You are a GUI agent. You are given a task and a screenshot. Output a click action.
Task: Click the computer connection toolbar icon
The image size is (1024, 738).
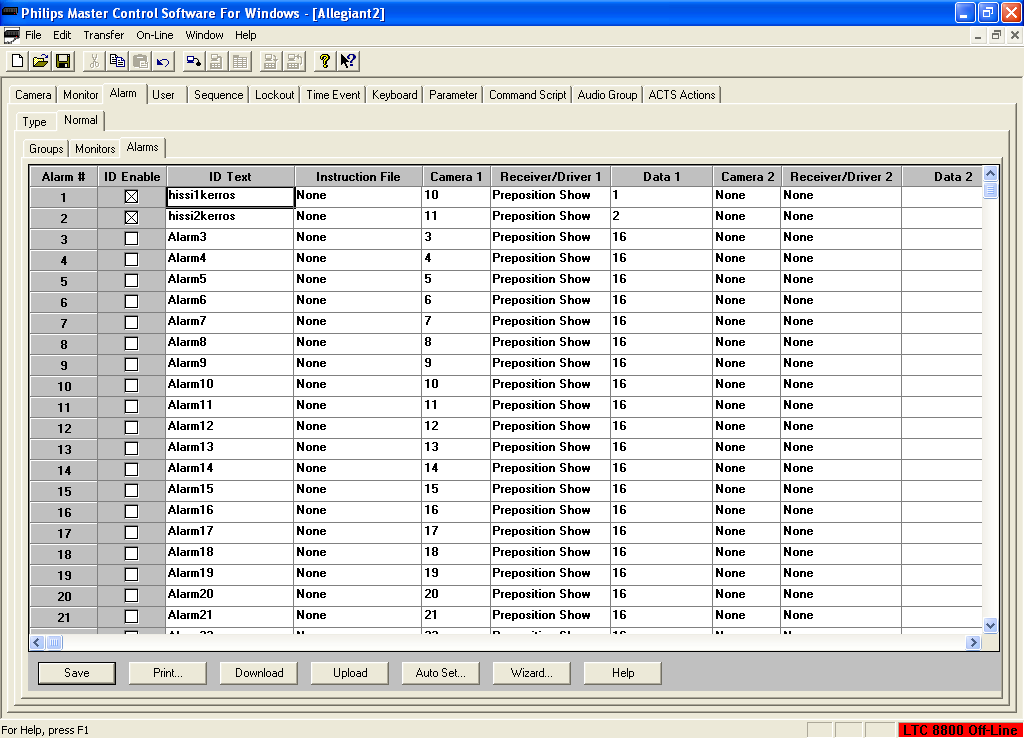pyautogui.click(x=194, y=61)
